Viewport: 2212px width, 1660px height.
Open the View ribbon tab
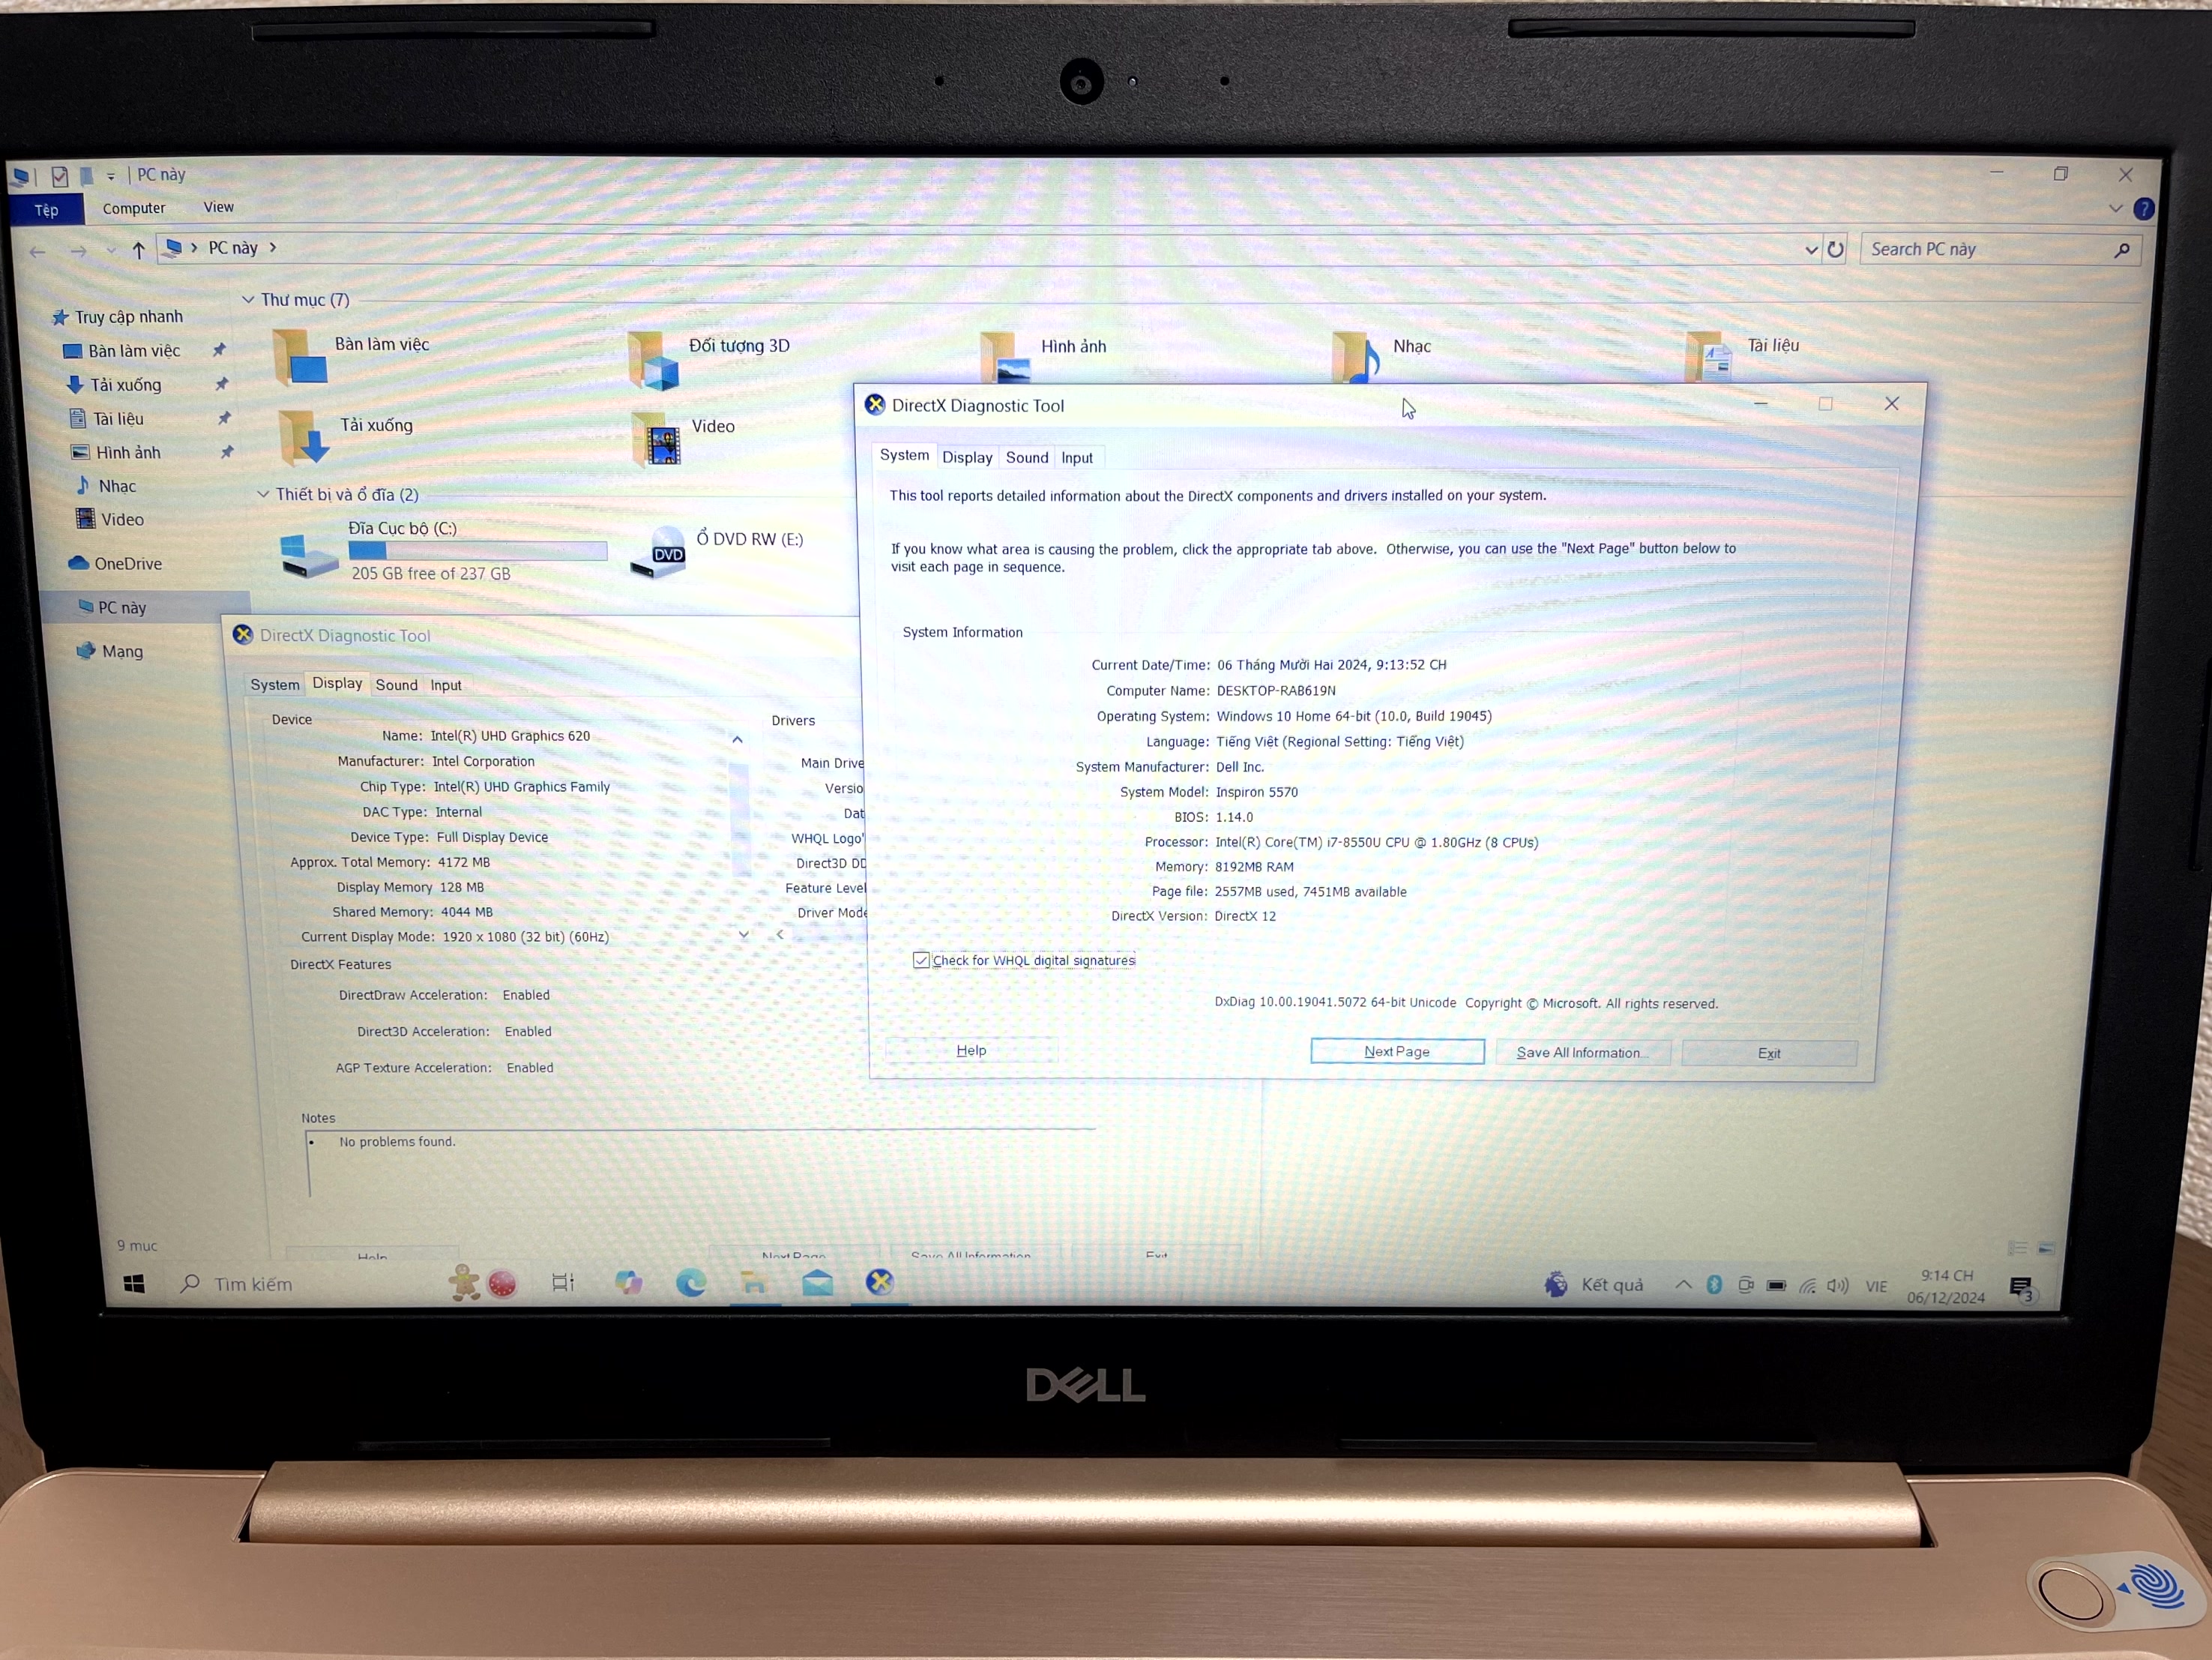(218, 207)
